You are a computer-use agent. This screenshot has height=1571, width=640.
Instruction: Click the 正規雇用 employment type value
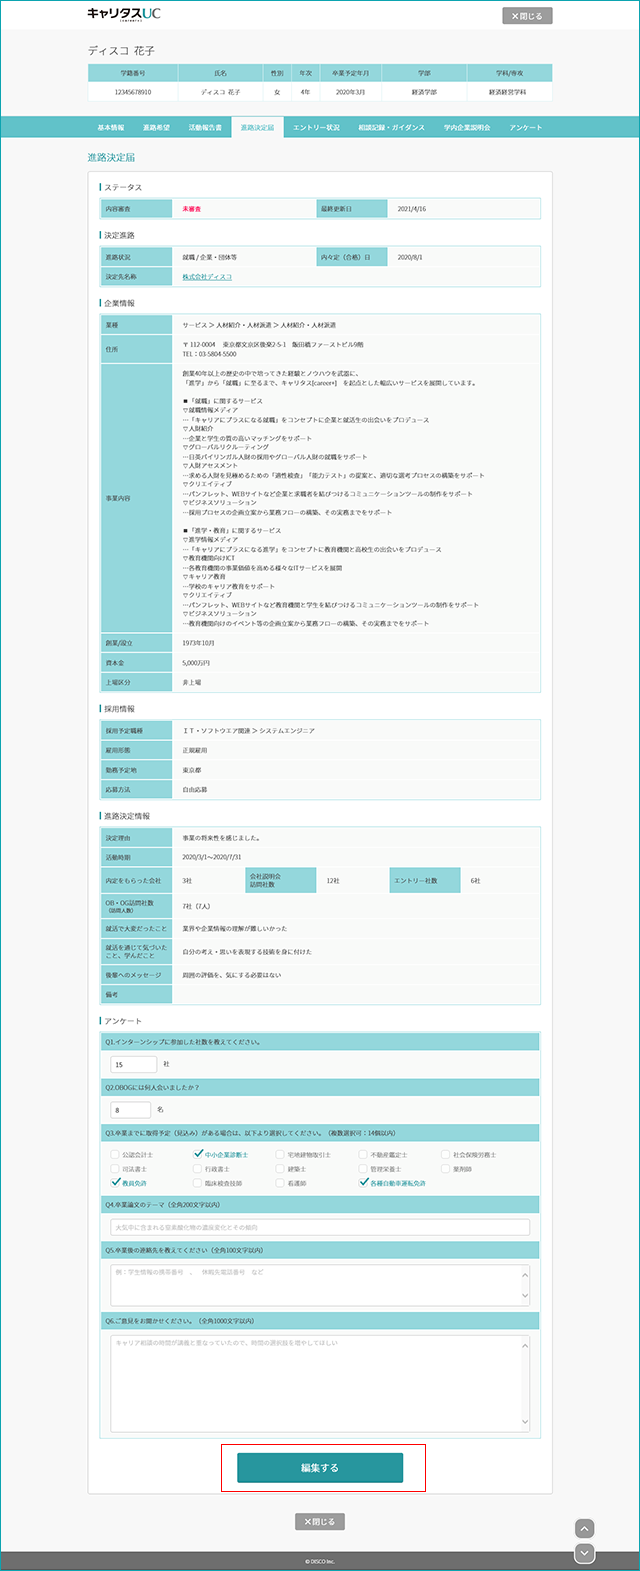click(x=194, y=750)
